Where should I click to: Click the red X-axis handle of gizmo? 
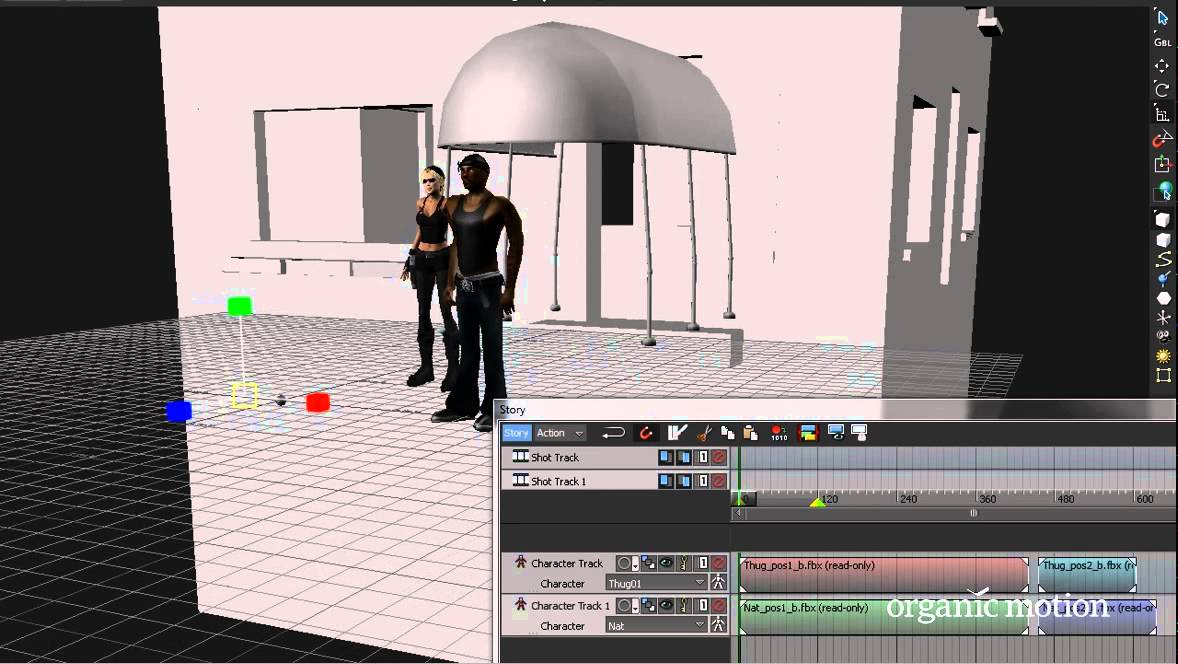318,403
